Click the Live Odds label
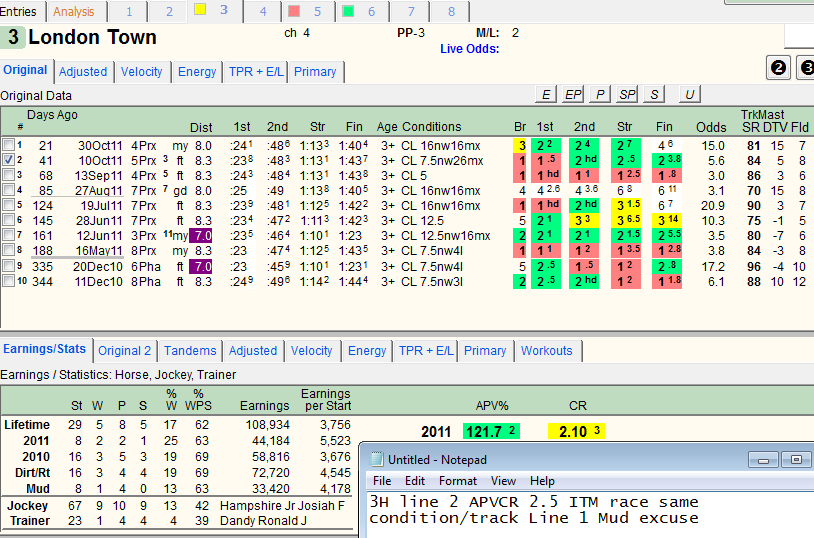Viewport: 814px width, 538px height. (469, 49)
